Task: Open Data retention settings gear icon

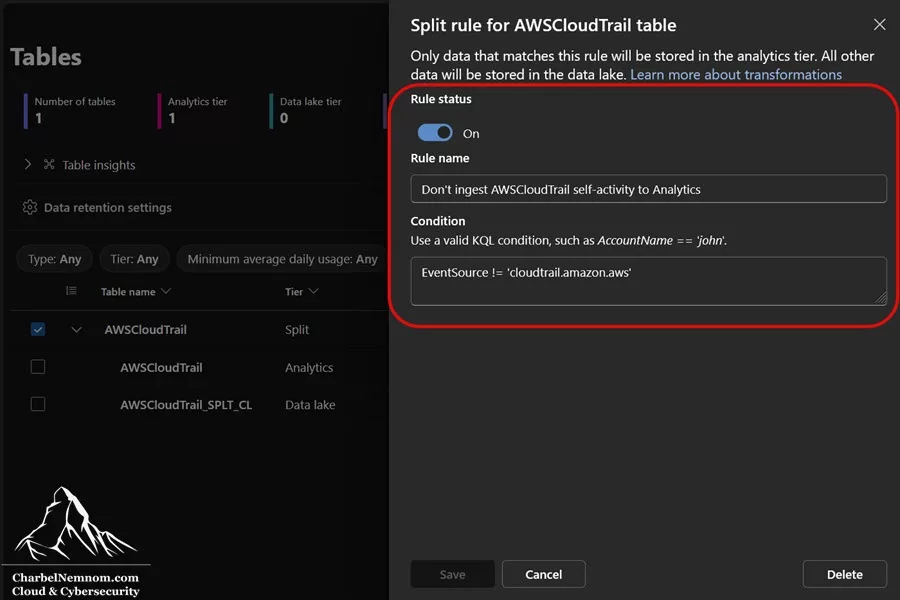Action: (x=30, y=207)
